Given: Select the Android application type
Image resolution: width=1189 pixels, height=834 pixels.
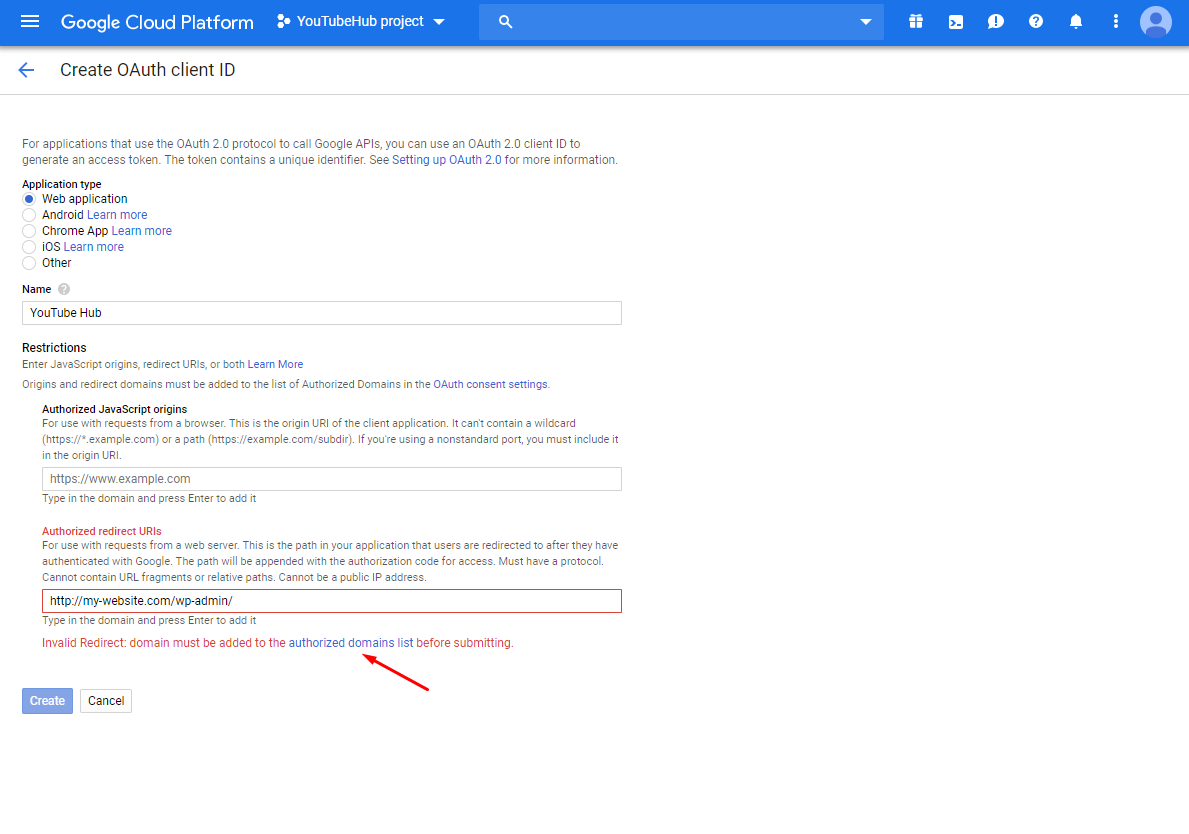Looking at the screenshot, I should click(x=29, y=214).
